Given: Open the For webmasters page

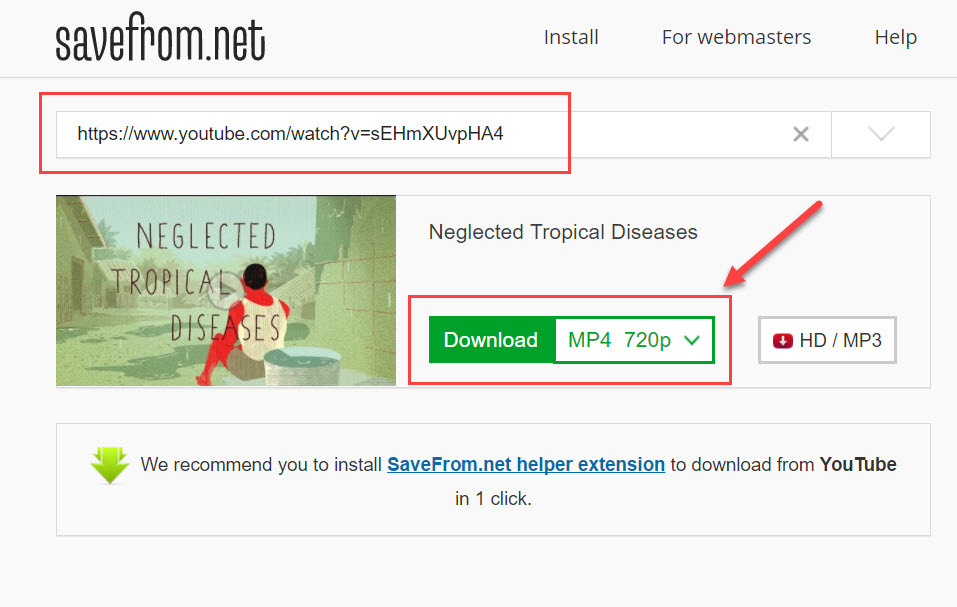Looking at the screenshot, I should click(x=736, y=37).
